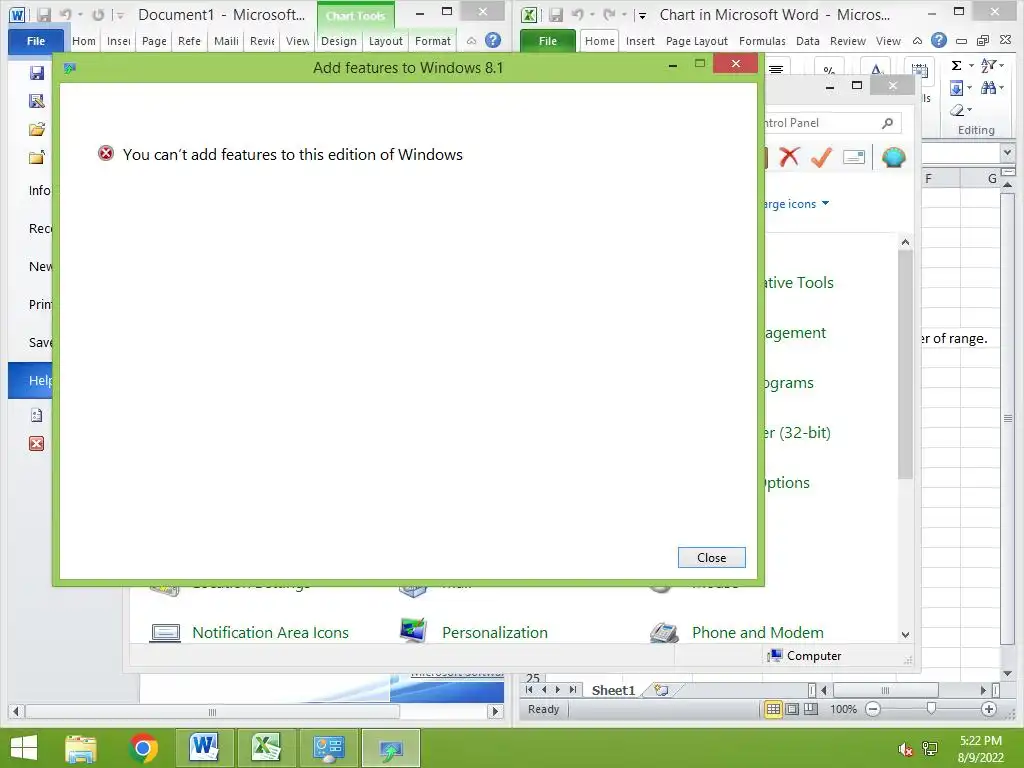Open Phone and Modem in Control Panel
This screenshot has width=1024, height=768.
pyautogui.click(x=758, y=632)
